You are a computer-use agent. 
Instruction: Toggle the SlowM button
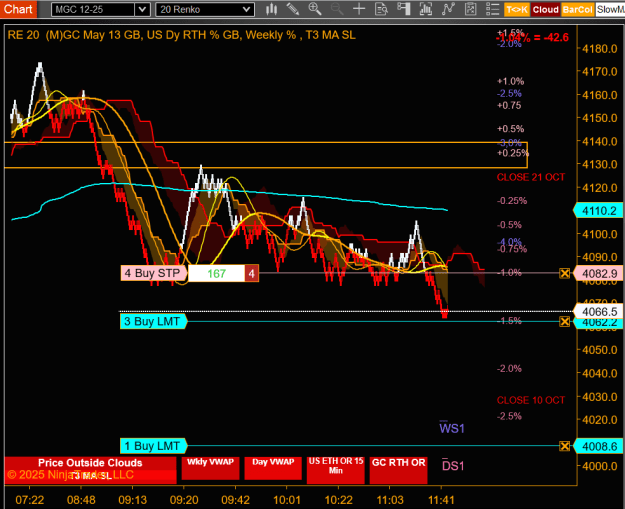click(x=610, y=10)
